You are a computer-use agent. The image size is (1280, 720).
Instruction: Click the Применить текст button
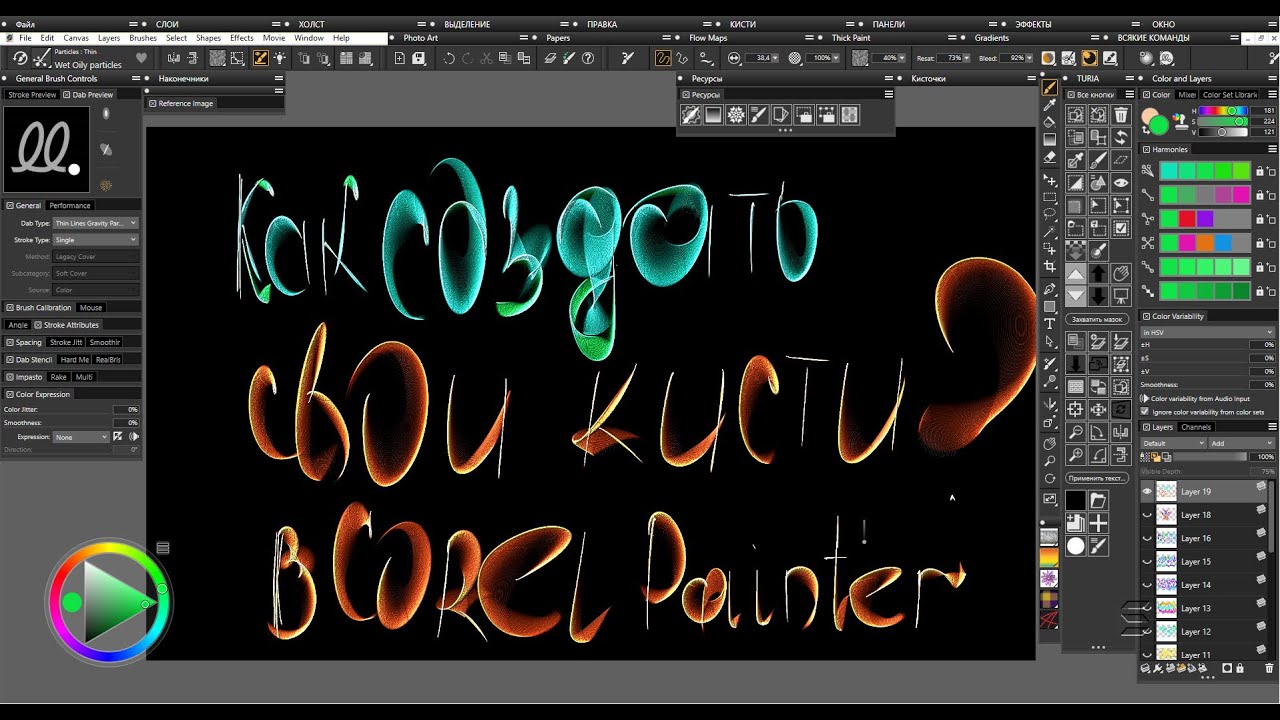(x=1097, y=478)
